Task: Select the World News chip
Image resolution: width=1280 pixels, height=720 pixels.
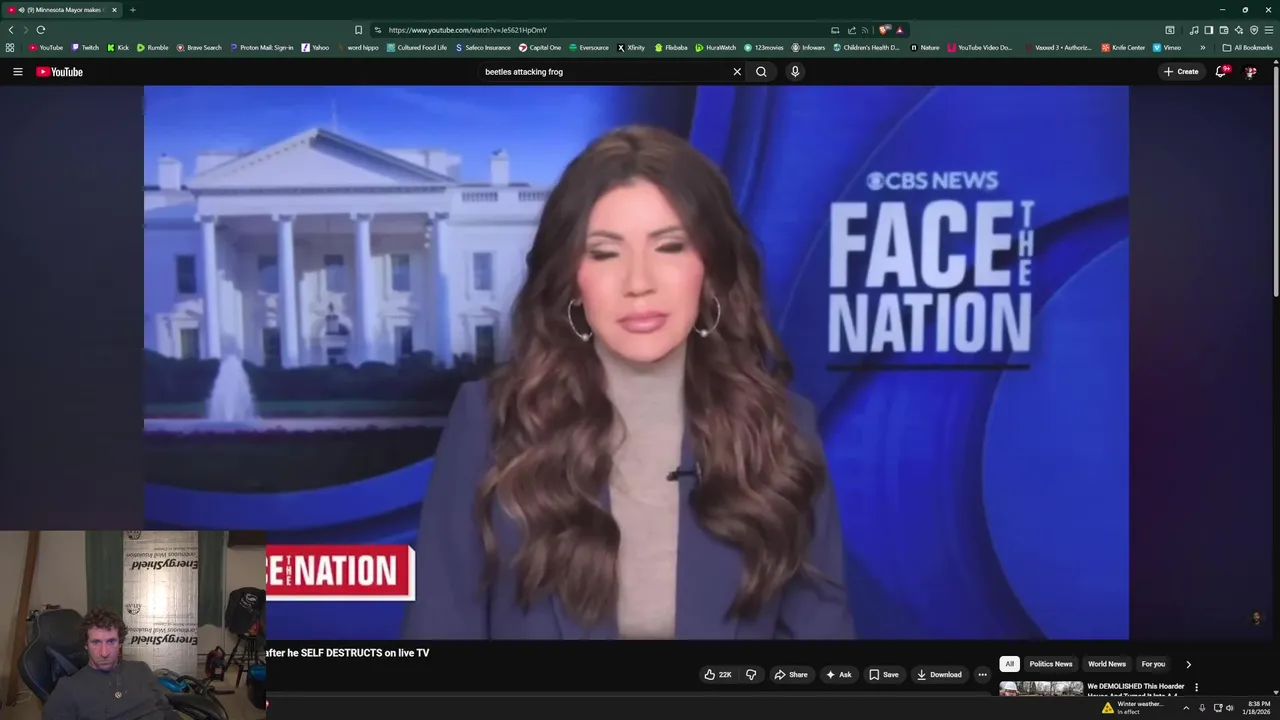Action: 1107,664
